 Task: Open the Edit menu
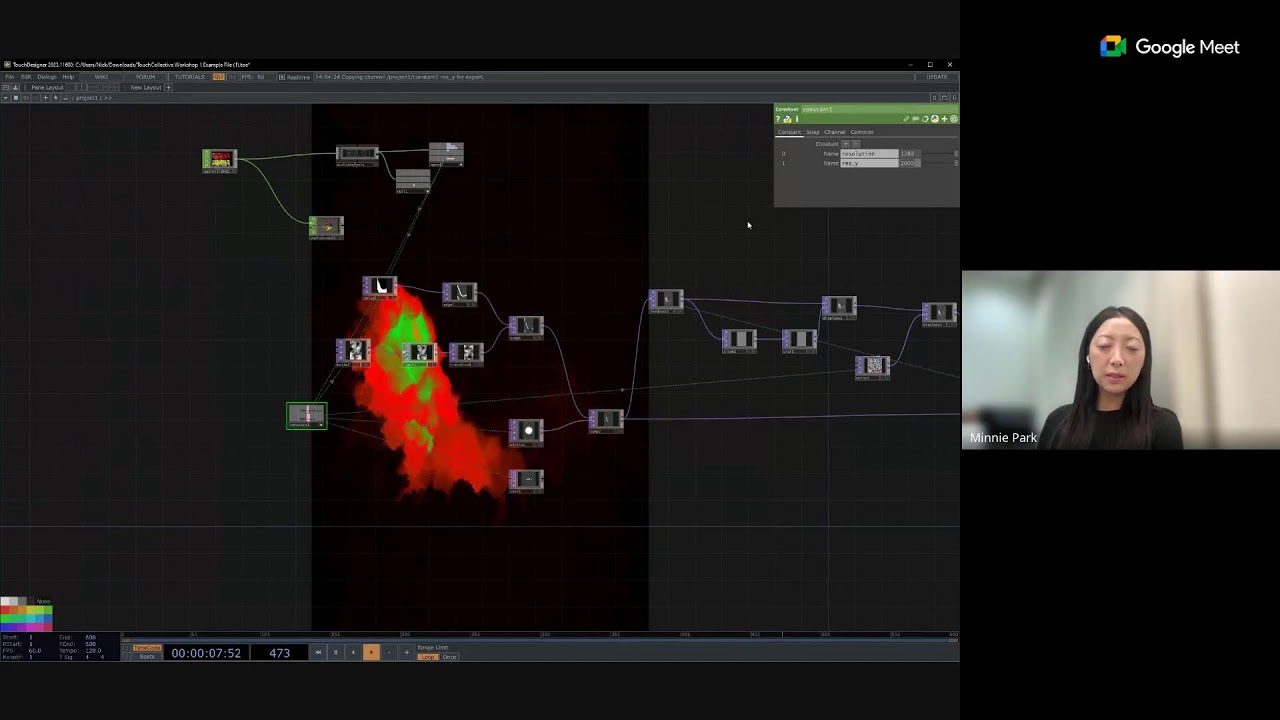pos(26,77)
